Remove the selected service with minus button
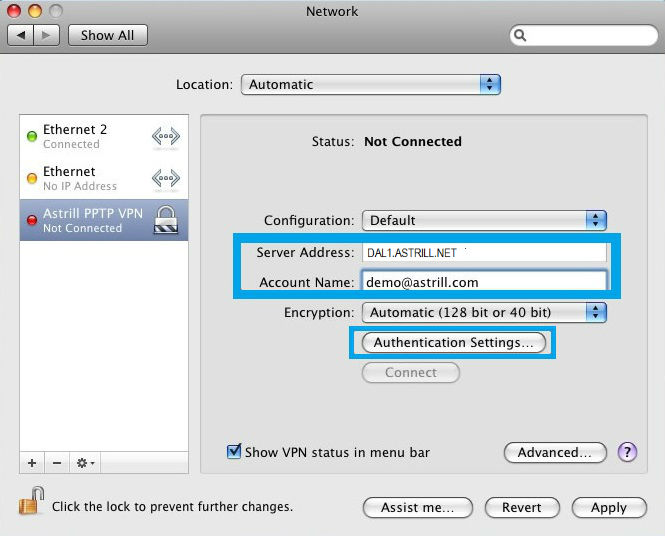 pyautogui.click(x=57, y=463)
